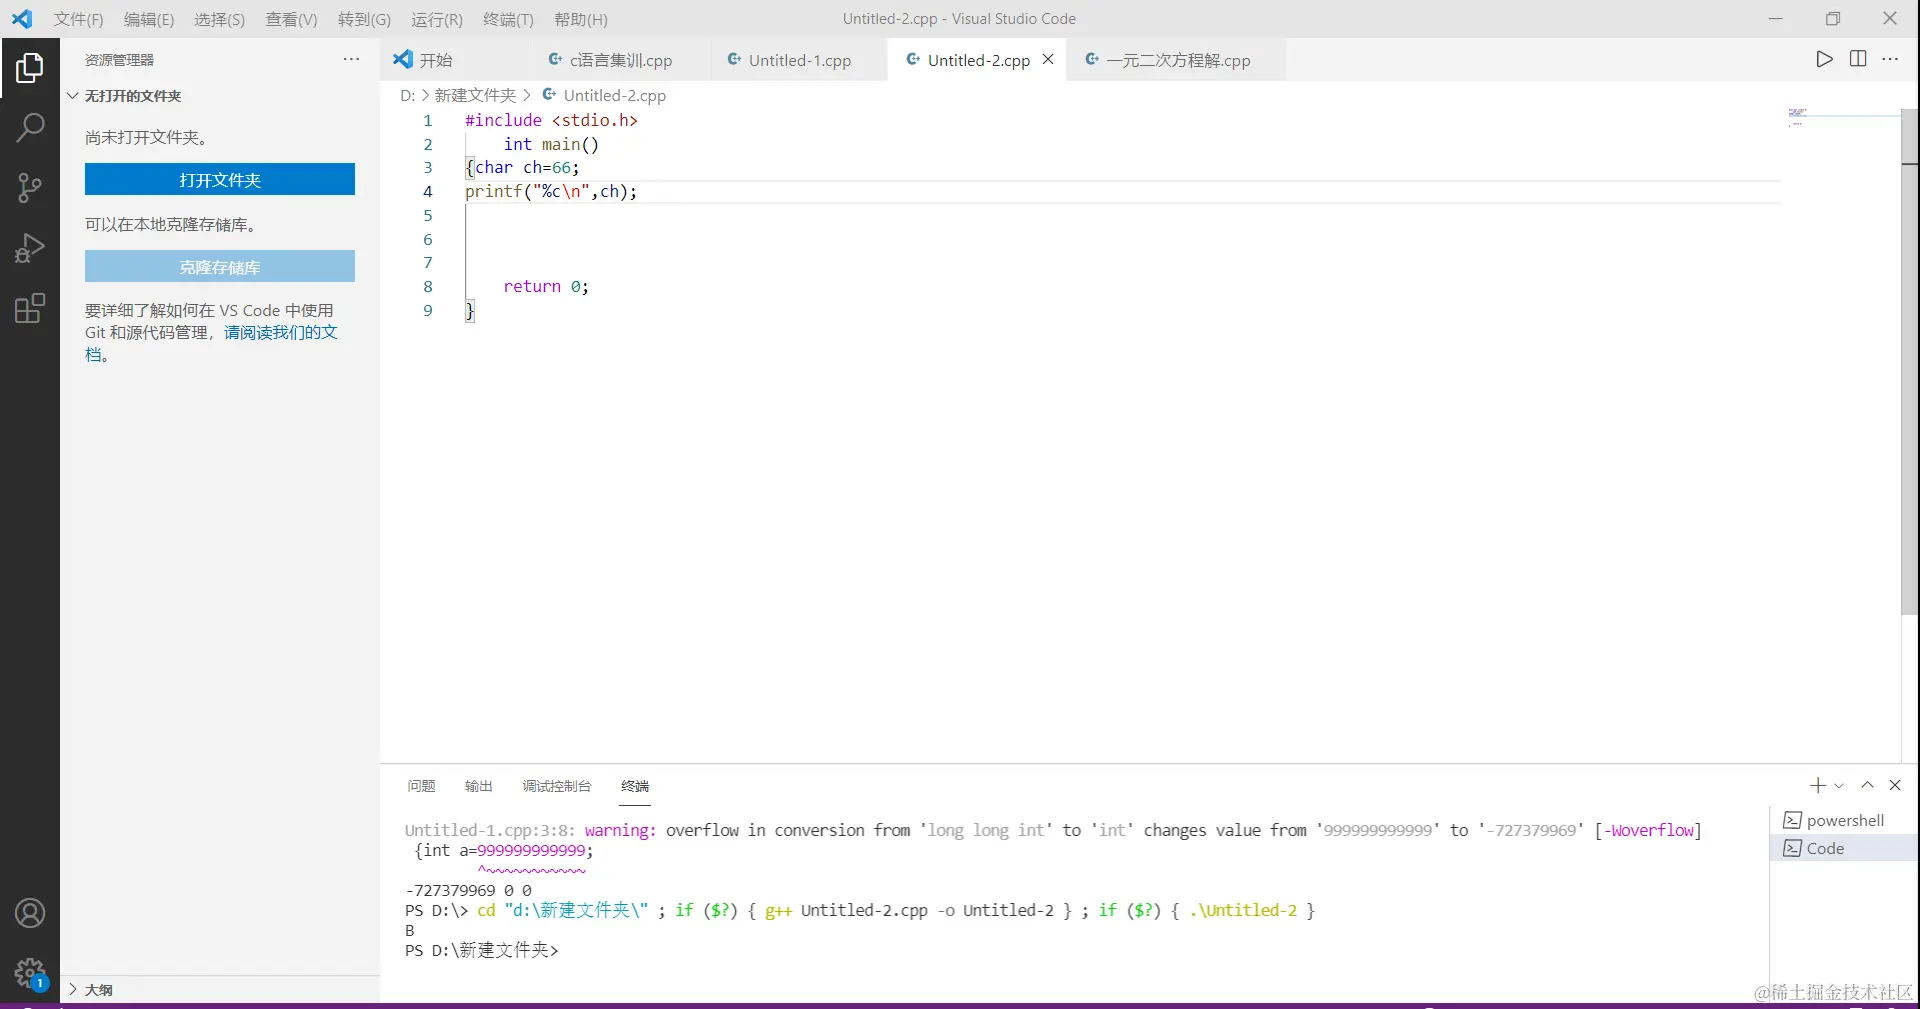Open the new terminal launch profile dropdown

coord(1838,786)
